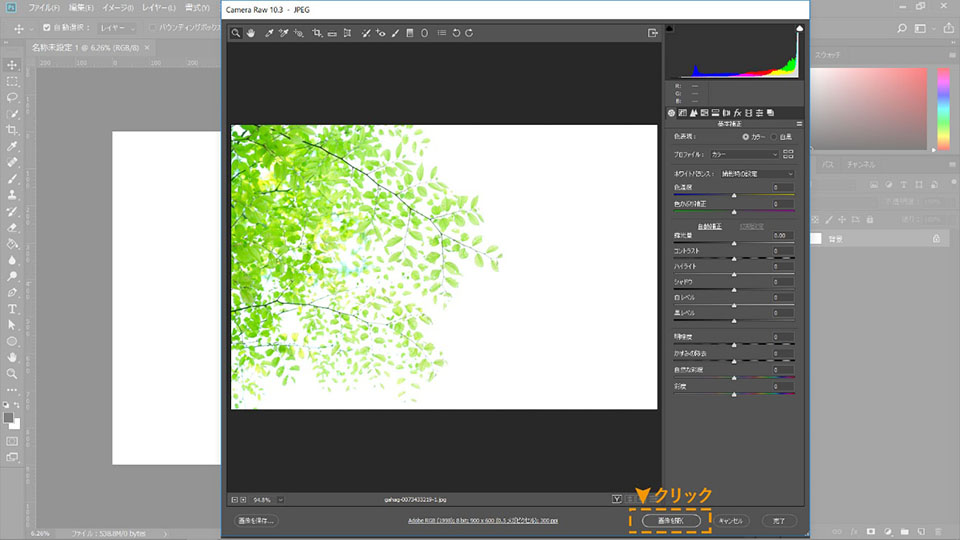The width and height of the screenshot is (960, 540).
Task: Toggle auto-select checkbox in Photoshop options bar
Action: click(x=47, y=28)
